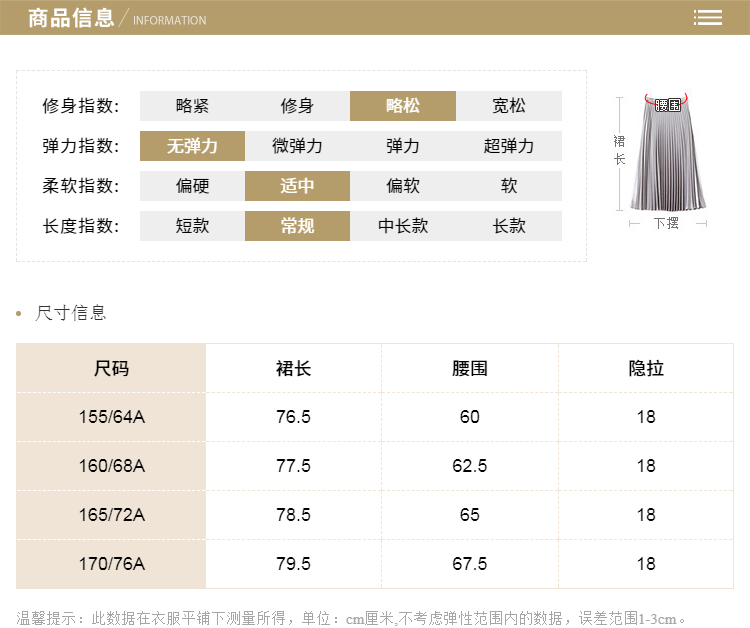Select the 略紧 fit option
Image resolution: width=750 pixels, height=628 pixels.
pyautogui.click(x=192, y=106)
